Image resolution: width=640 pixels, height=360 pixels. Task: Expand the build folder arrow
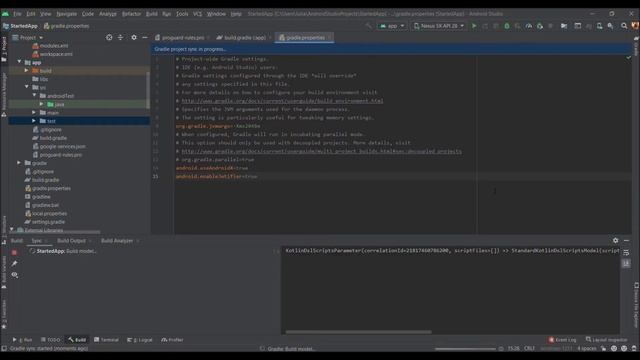27,71
